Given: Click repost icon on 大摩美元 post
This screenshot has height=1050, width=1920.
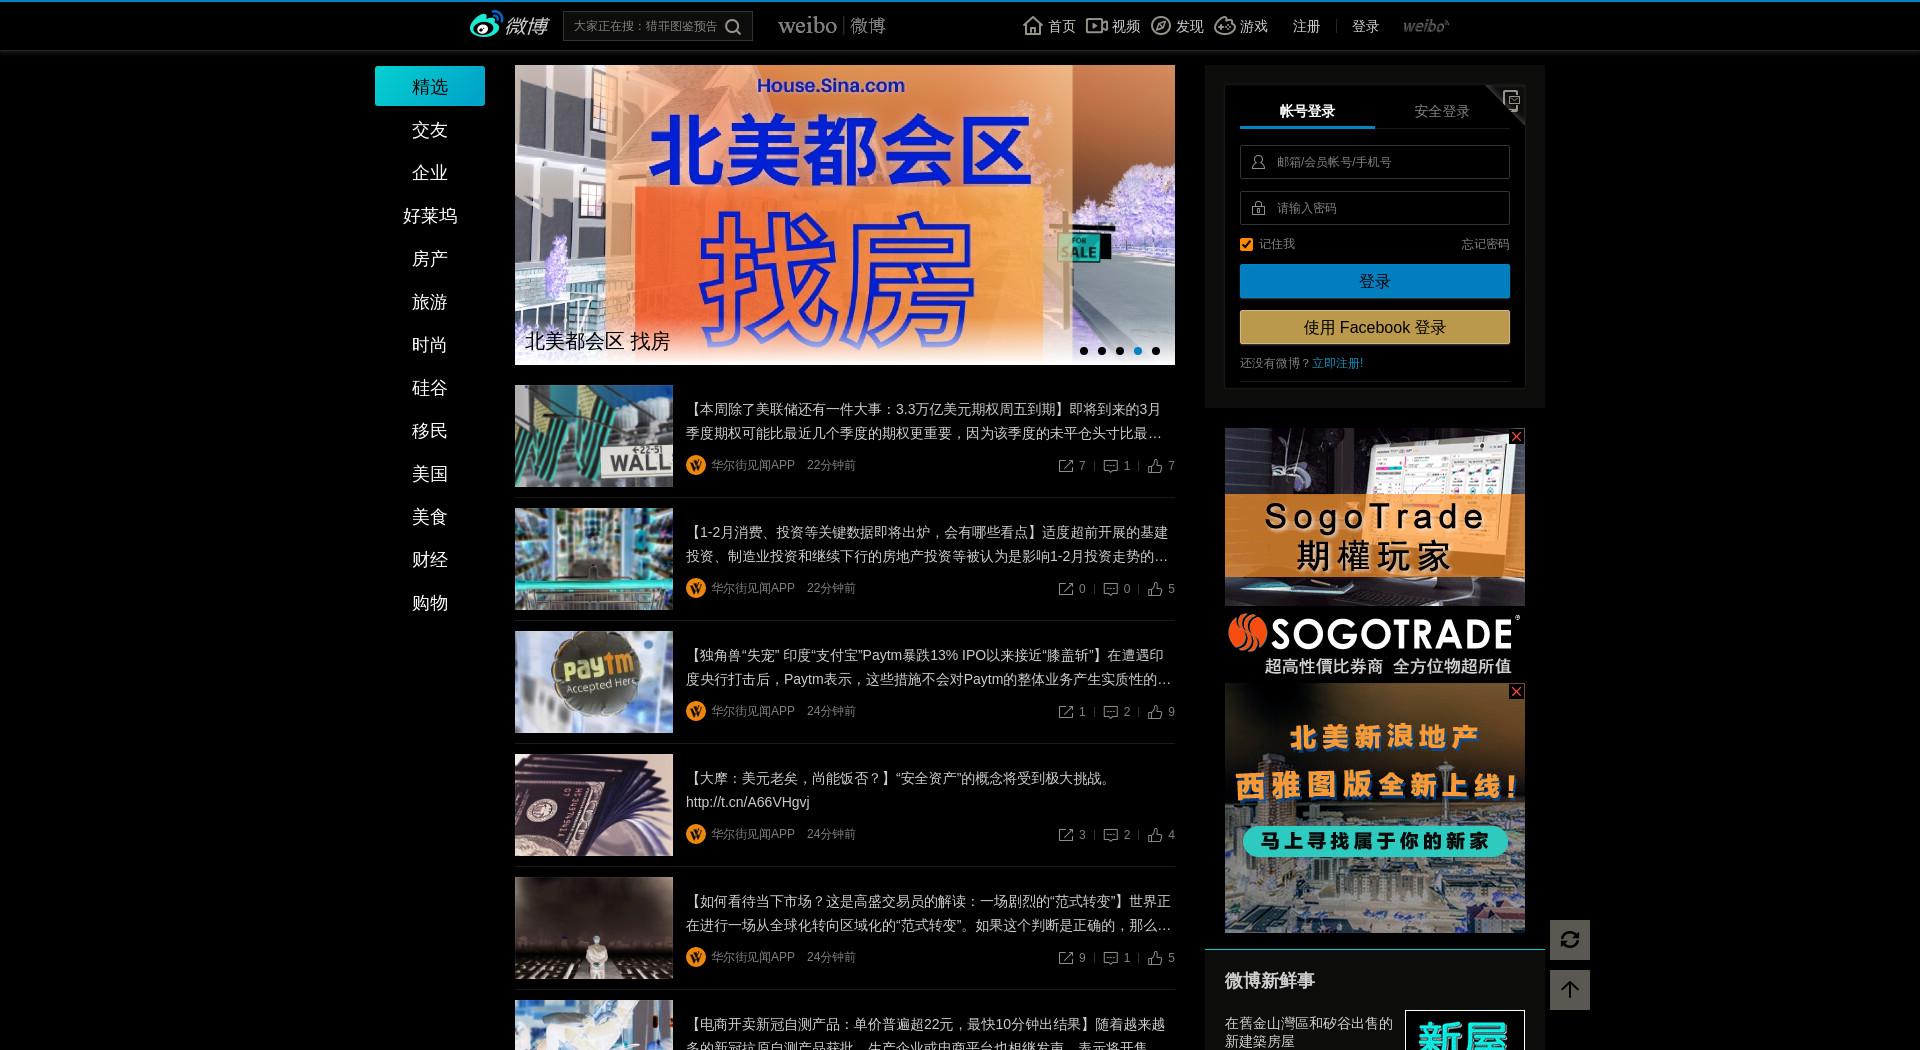Looking at the screenshot, I should point(1066,835).
